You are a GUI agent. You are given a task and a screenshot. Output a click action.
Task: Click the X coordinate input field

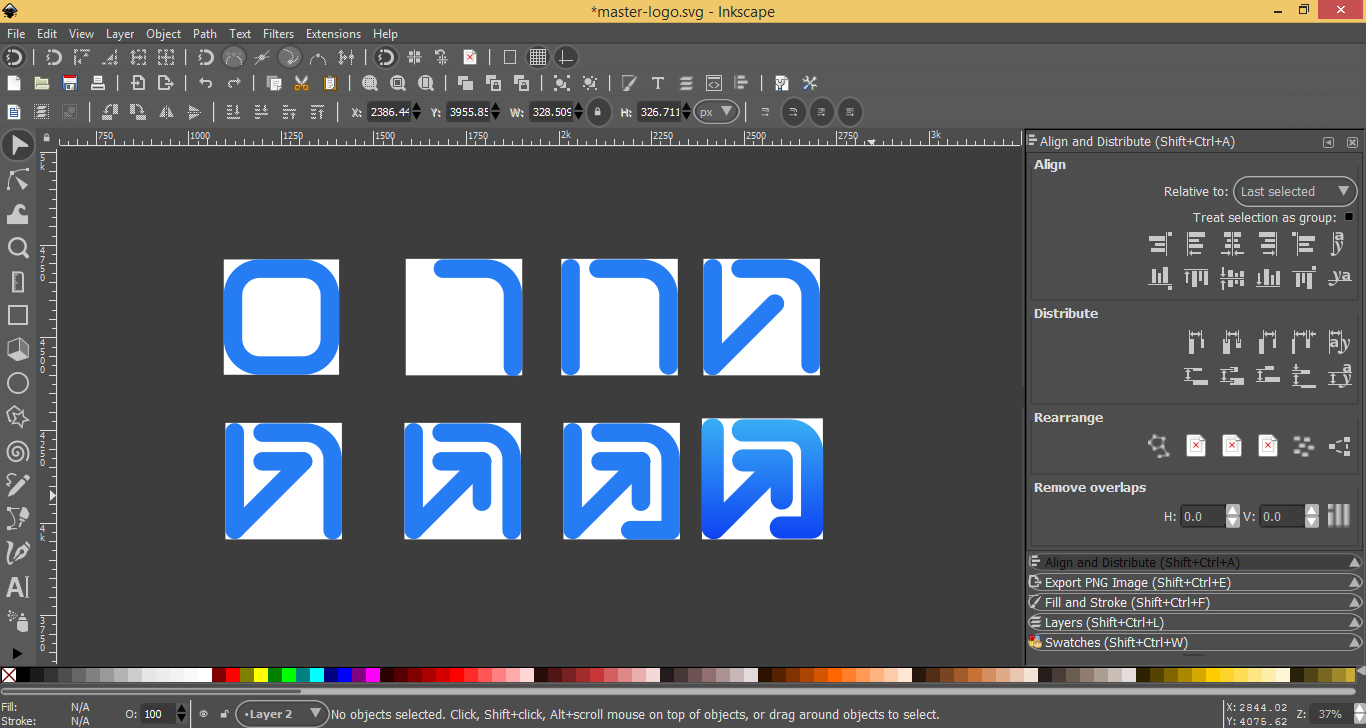[389, 112]
